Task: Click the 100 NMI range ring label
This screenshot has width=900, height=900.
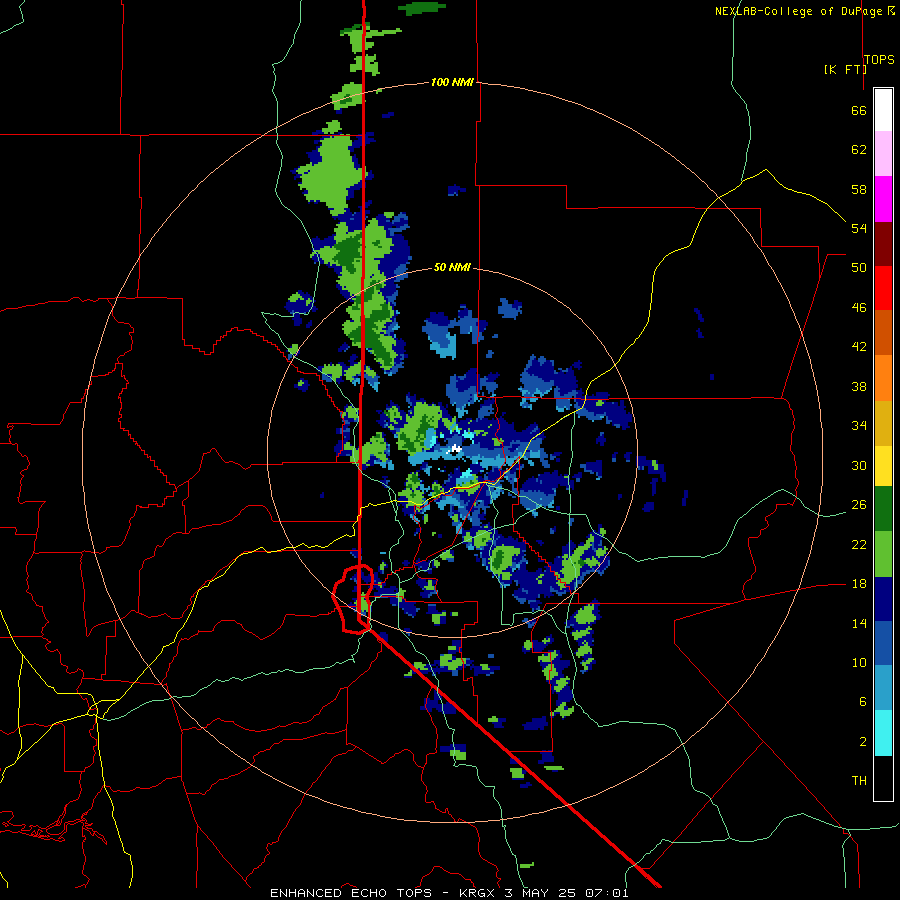Action: pyautogui.click(x=452, y=82)
